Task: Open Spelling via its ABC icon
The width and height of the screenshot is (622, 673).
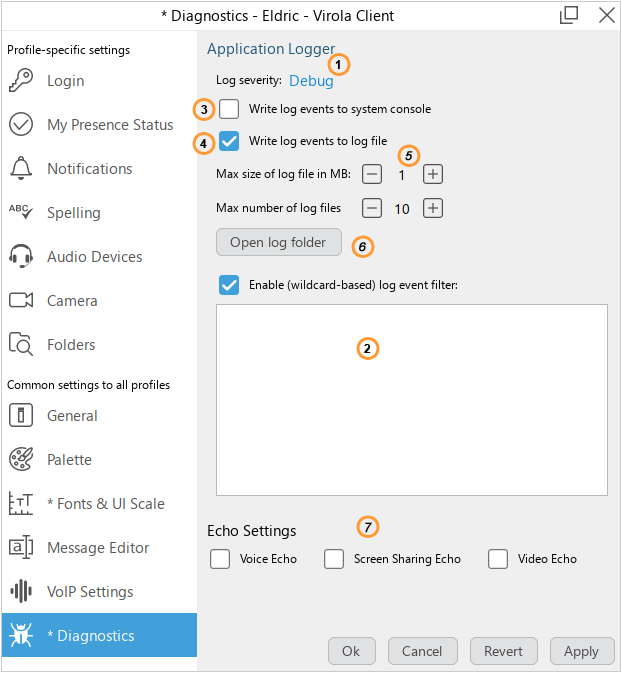Action: point(21,212)
